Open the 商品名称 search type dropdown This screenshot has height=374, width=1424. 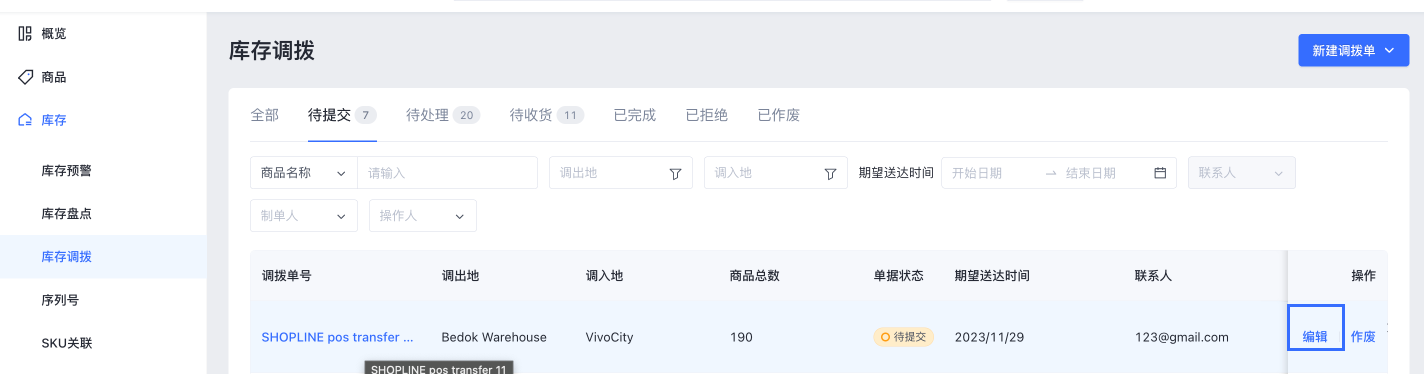point(304,173)
